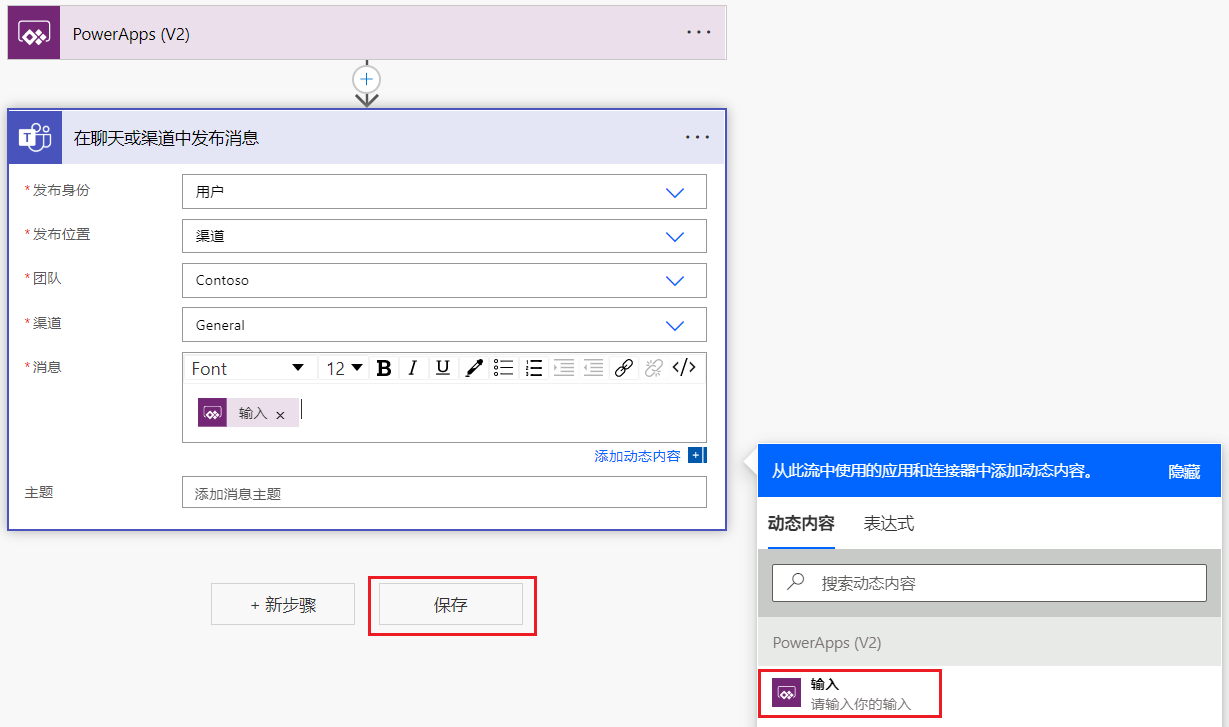Click the 在聊天或渠道中发布消息 title
Screen dimensions: 1229x727
166,138
